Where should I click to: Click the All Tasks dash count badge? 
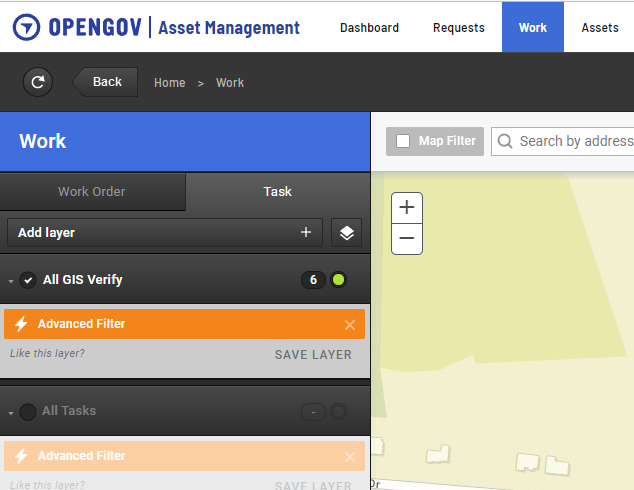[313, 412]
